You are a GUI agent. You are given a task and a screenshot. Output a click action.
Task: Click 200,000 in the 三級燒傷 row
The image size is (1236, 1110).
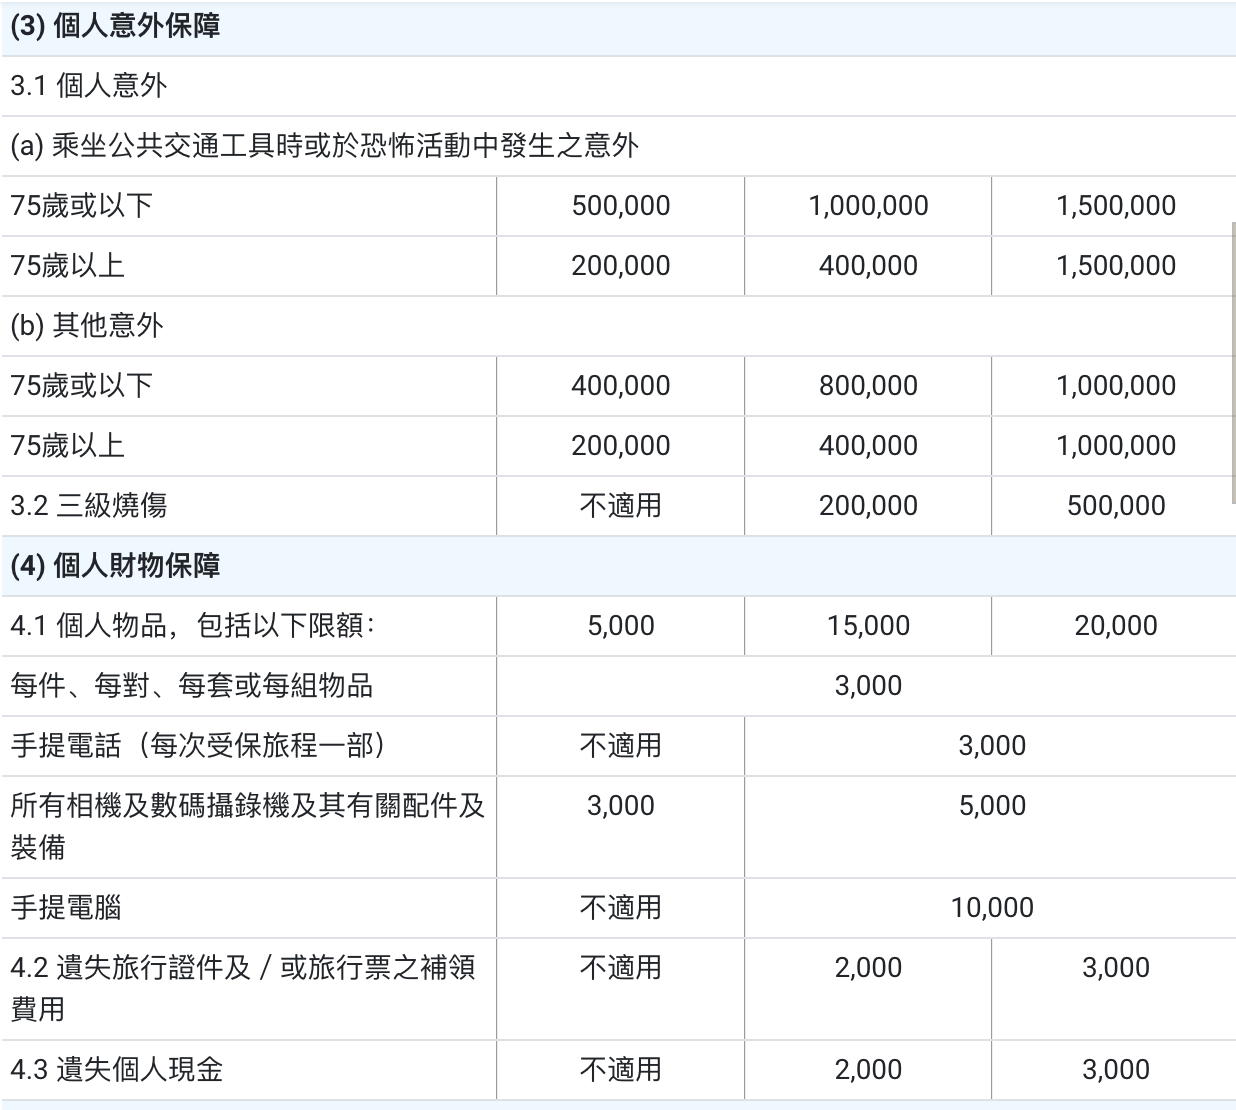click(x=868, y=506)
